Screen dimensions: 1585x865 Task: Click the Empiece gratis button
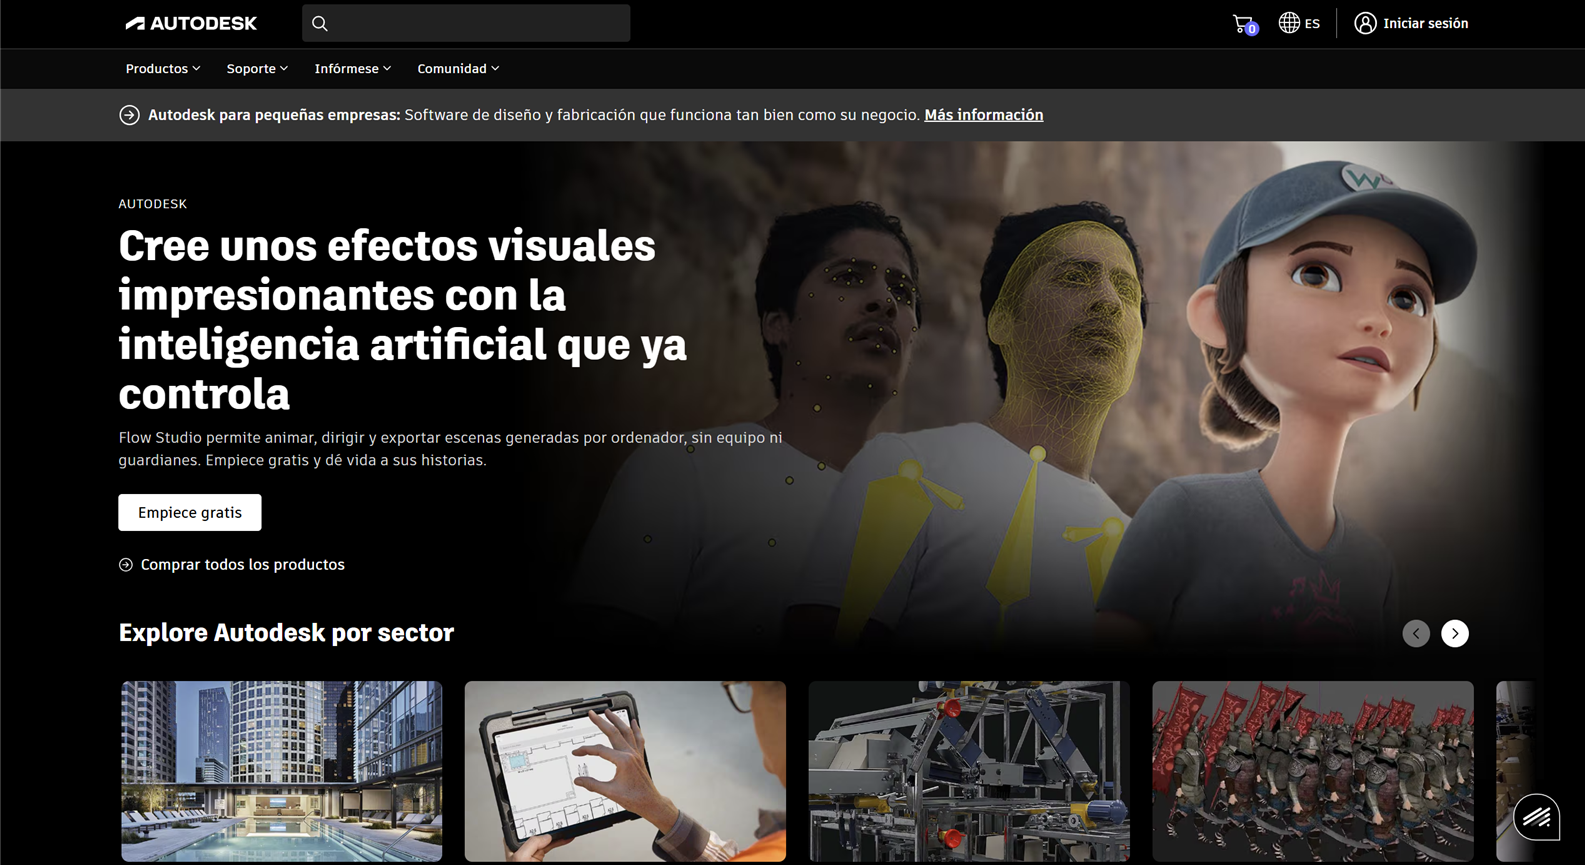coord(190,512)
